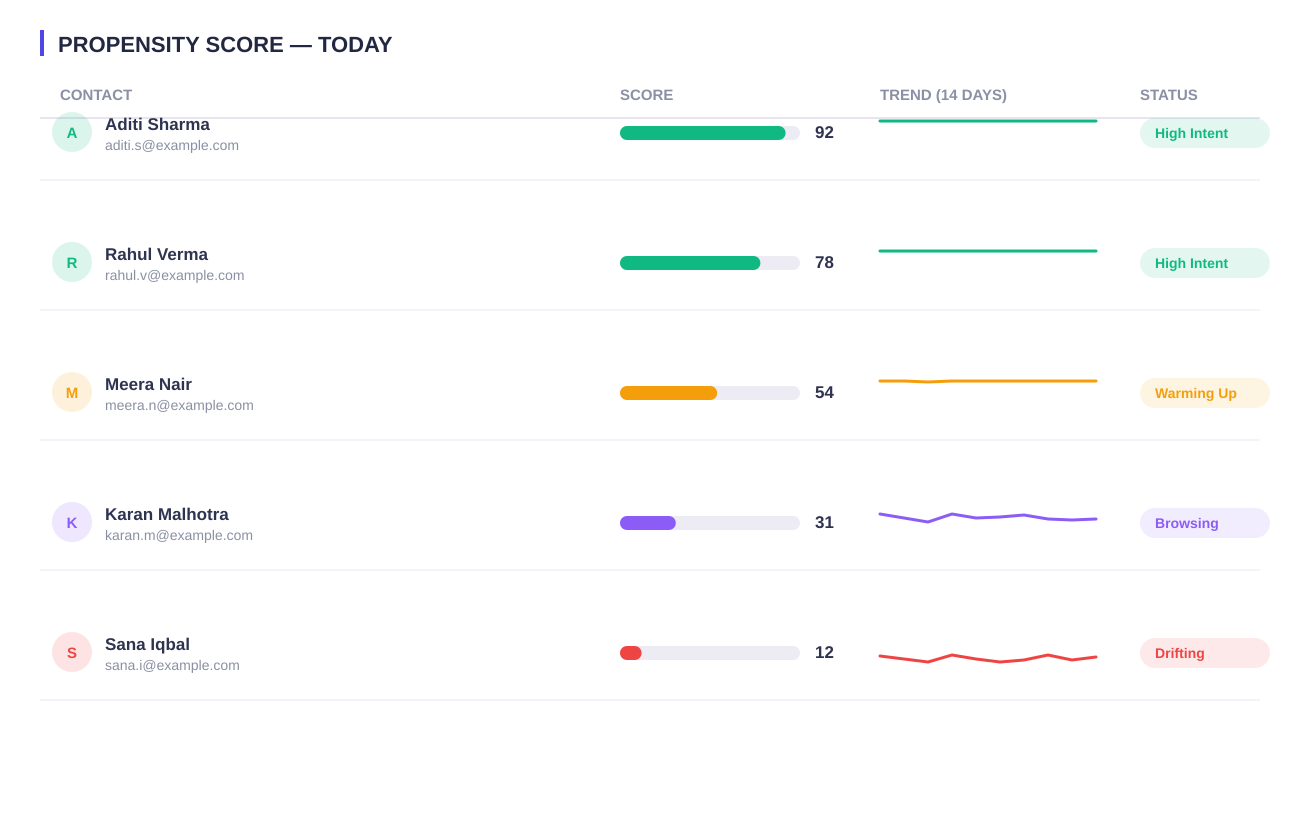Open the Drifting status badge
Screen dimensions: 1300x820
[1205, 653]
